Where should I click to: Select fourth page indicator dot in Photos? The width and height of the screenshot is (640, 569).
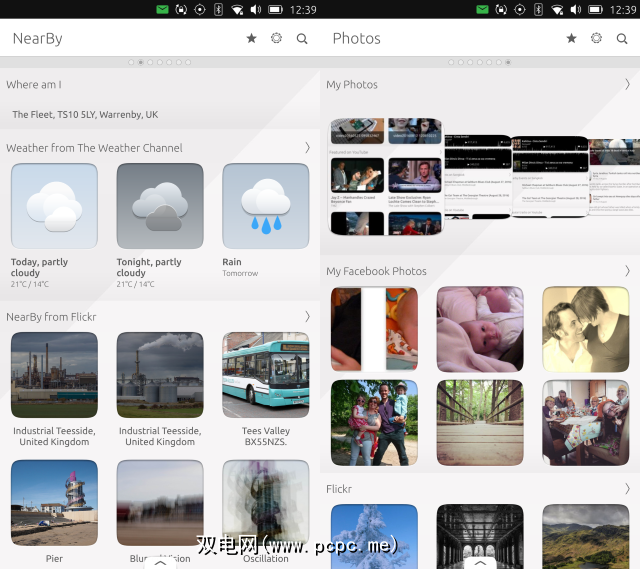(480, 62)
